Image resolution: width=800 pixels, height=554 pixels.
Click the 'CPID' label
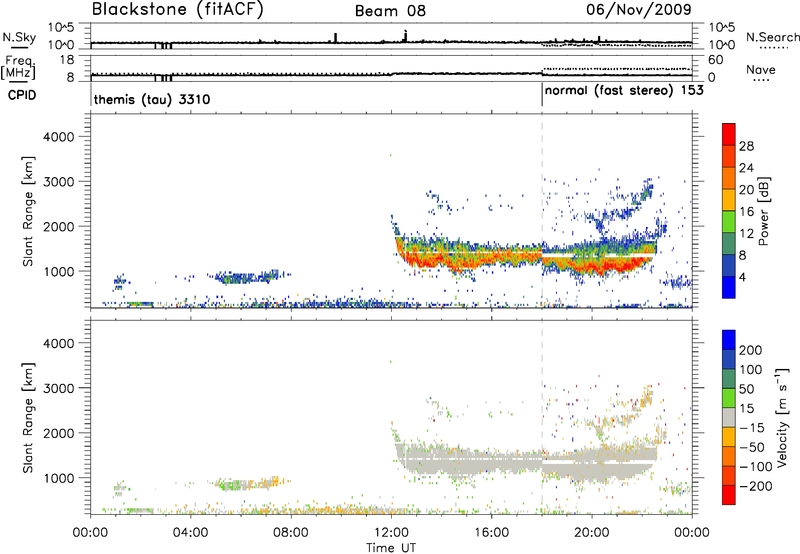(x=22, y=95)
